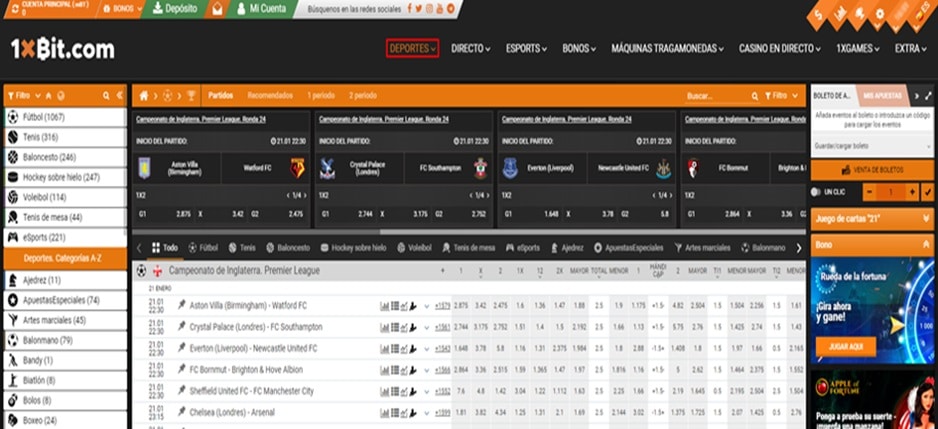Open +1579 more markets for Aston Villa match
The width and height of the screenshot is (938, 429).
click(443, 306)
